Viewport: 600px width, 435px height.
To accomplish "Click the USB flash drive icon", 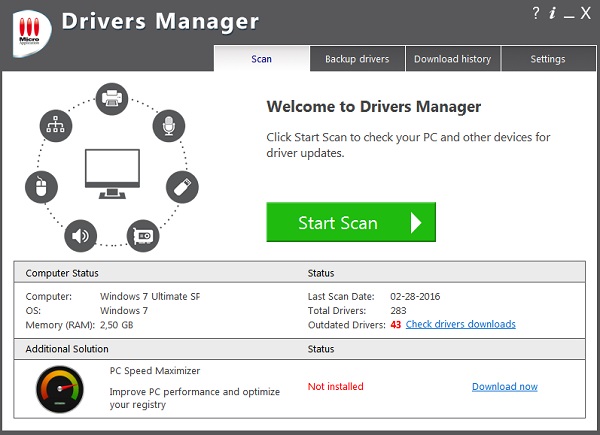I will click(182, 187).
